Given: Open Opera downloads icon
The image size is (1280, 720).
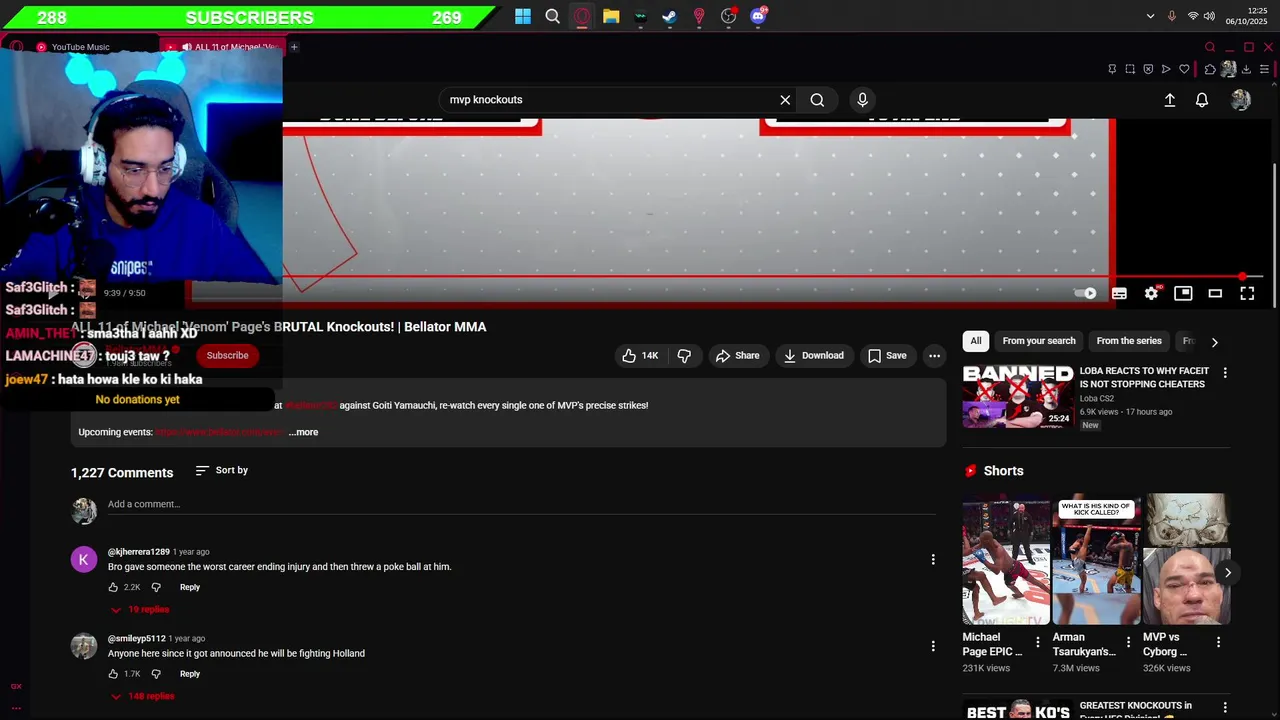Looking at the screenshot, I should [1247, 69].
